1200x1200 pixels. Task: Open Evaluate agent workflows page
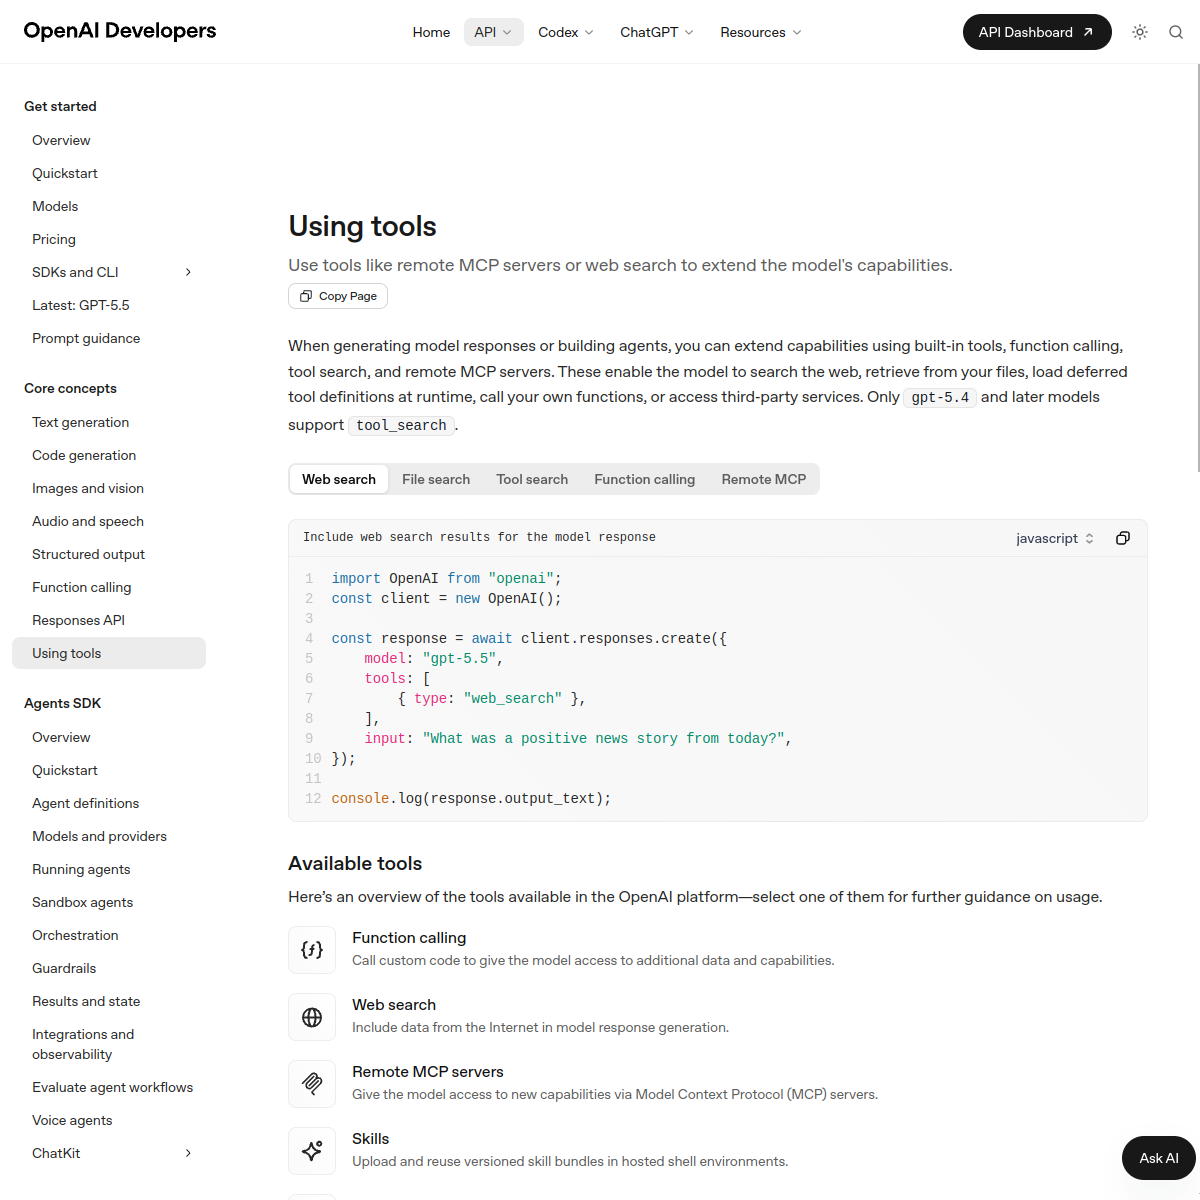pyautogui.click(x=112, y=1087)
